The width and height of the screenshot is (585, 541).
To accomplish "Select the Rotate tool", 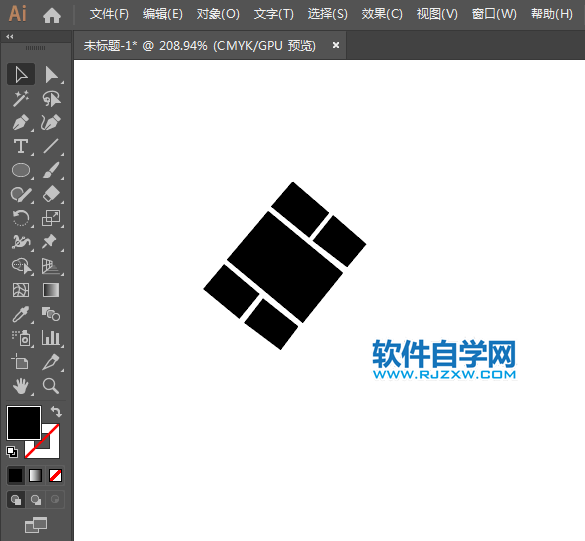I will click(21, 218).
